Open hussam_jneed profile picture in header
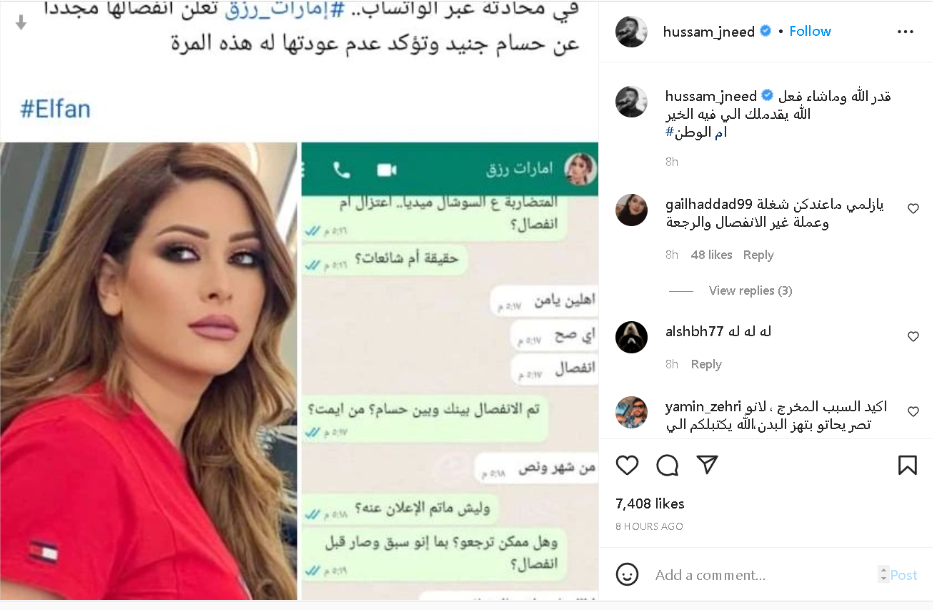This screenshot has height=610, width=933. (631, 32)
